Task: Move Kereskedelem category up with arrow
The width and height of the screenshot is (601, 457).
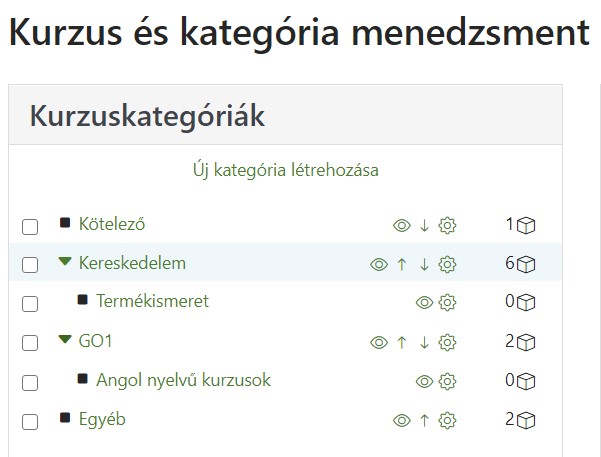Action: (402, 265)
